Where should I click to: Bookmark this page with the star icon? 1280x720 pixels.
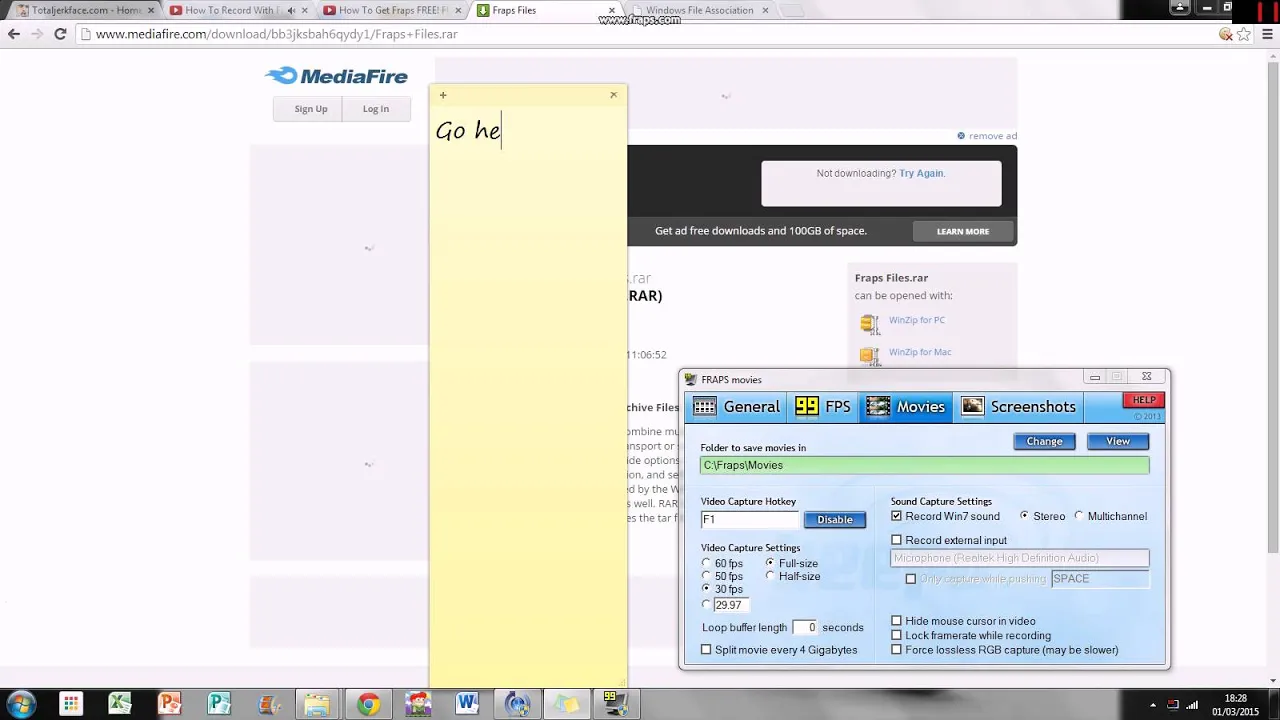click(1244, 34)
